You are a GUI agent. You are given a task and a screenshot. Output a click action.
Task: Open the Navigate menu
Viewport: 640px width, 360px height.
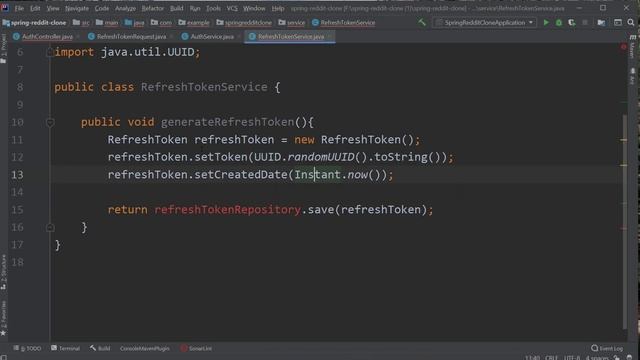pos(77,8)
